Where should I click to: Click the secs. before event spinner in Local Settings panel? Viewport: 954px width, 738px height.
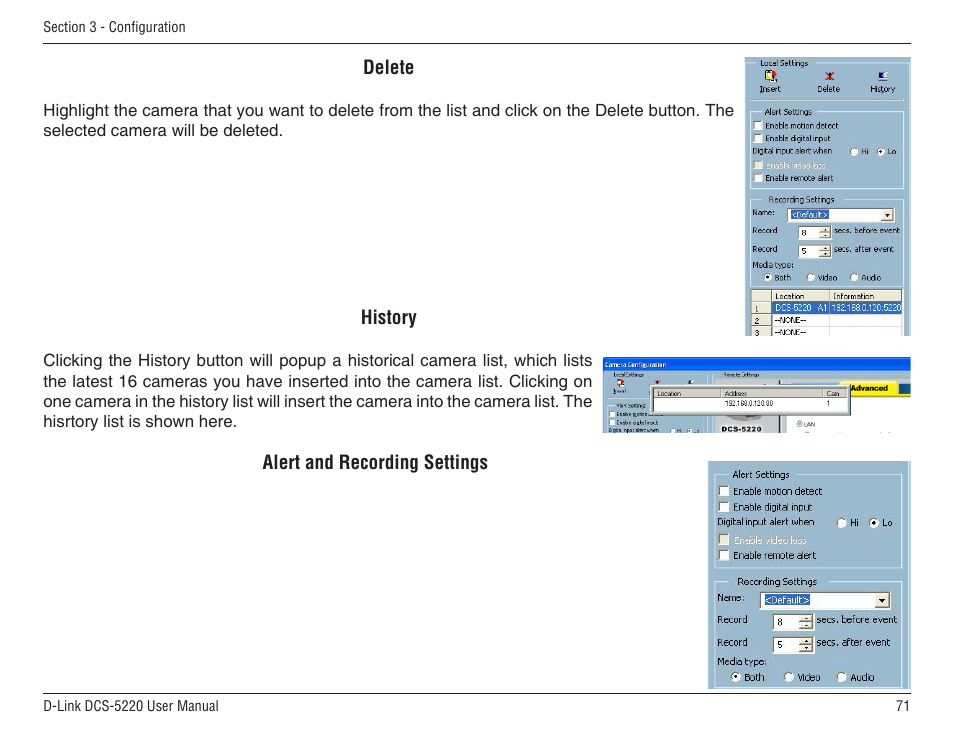coord(824,232)
